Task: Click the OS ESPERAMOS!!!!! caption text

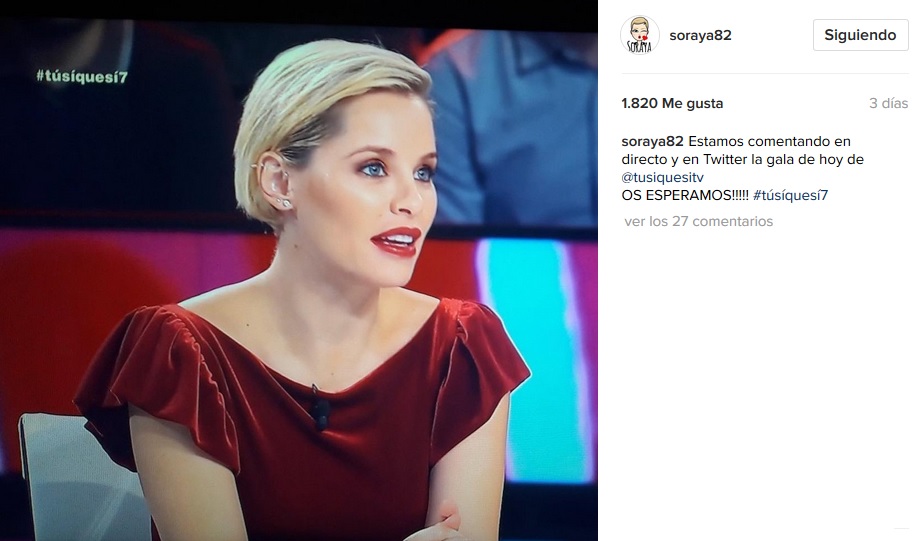Action: [x=685, y=196]
